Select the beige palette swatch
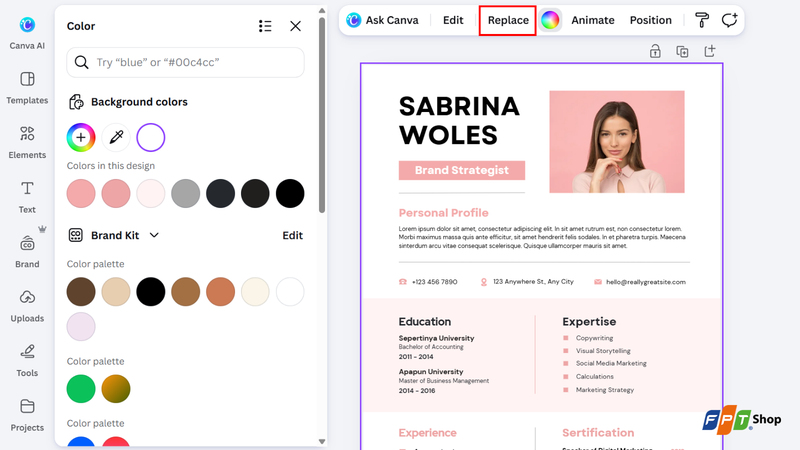This screenshot has width=800, height=450. tap(116, 291)
